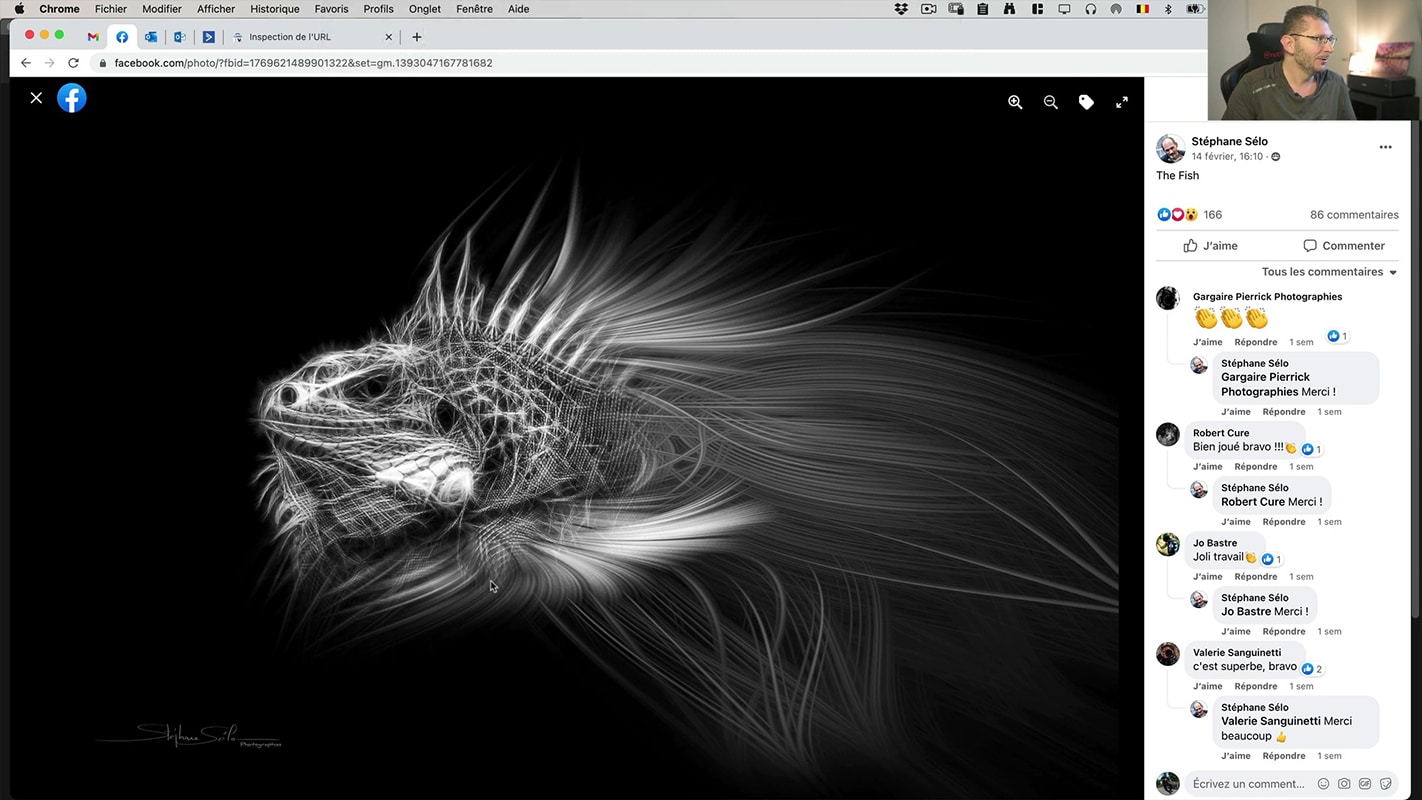Switch to the second Outlook pinned tab
The width and height of the screenshot is (1422, 800).
click(x=180, y=37)
